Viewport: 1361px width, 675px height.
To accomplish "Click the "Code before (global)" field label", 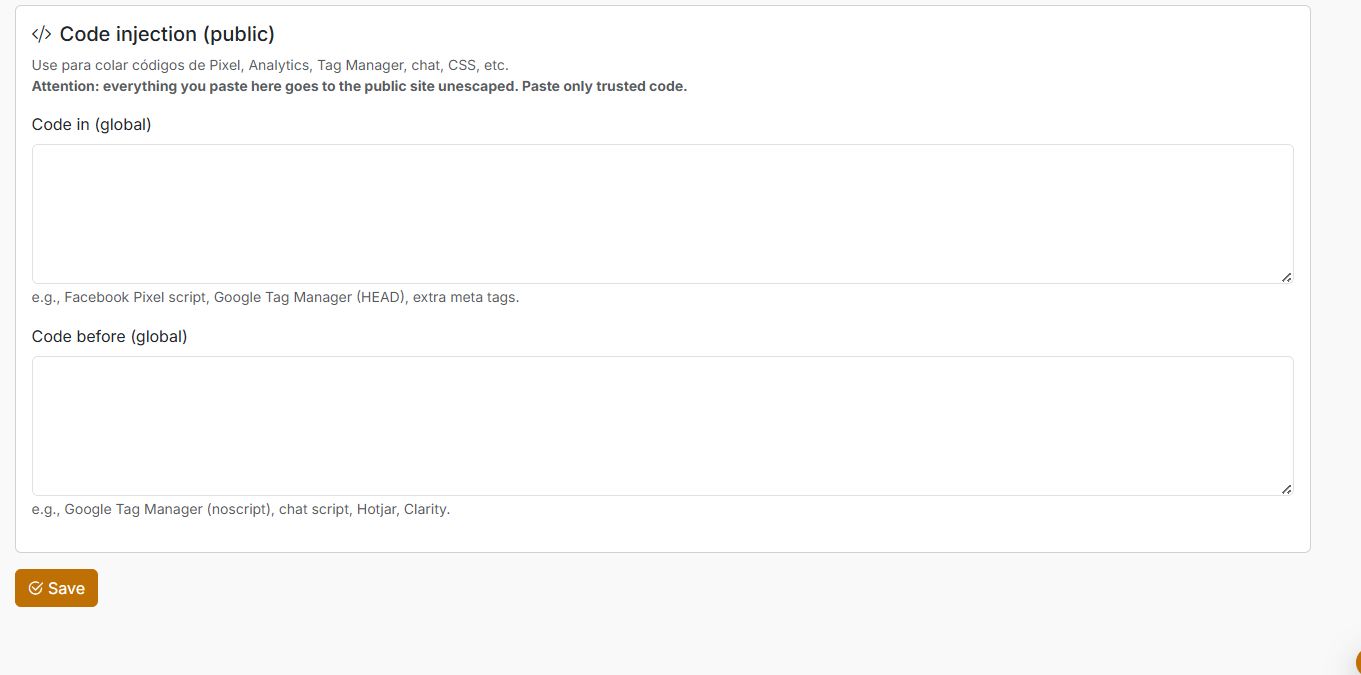I will 109,337.
